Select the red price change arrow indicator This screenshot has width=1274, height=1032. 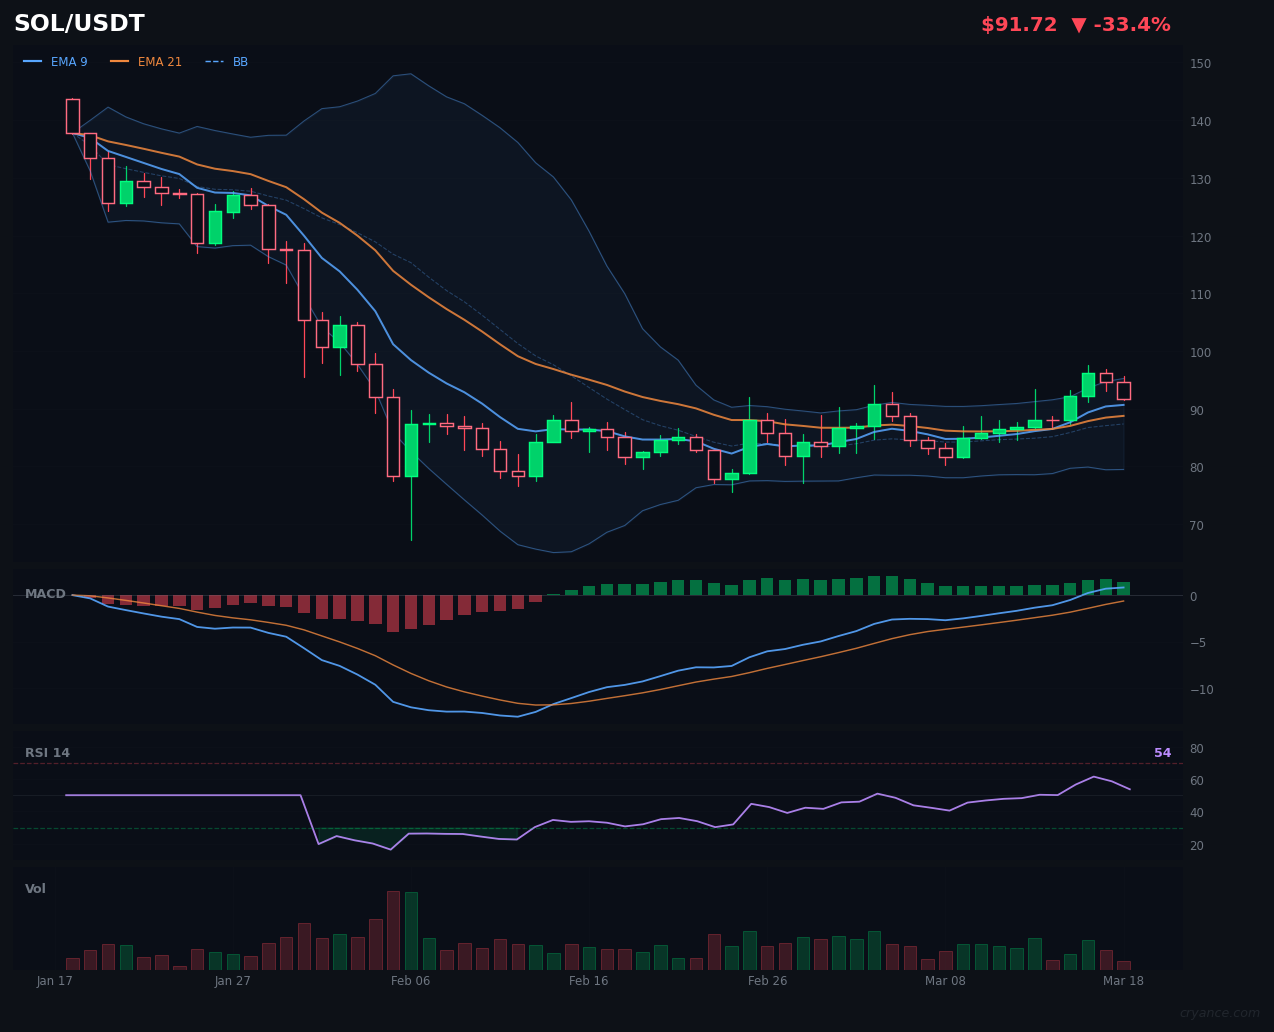click(1079, 24)
